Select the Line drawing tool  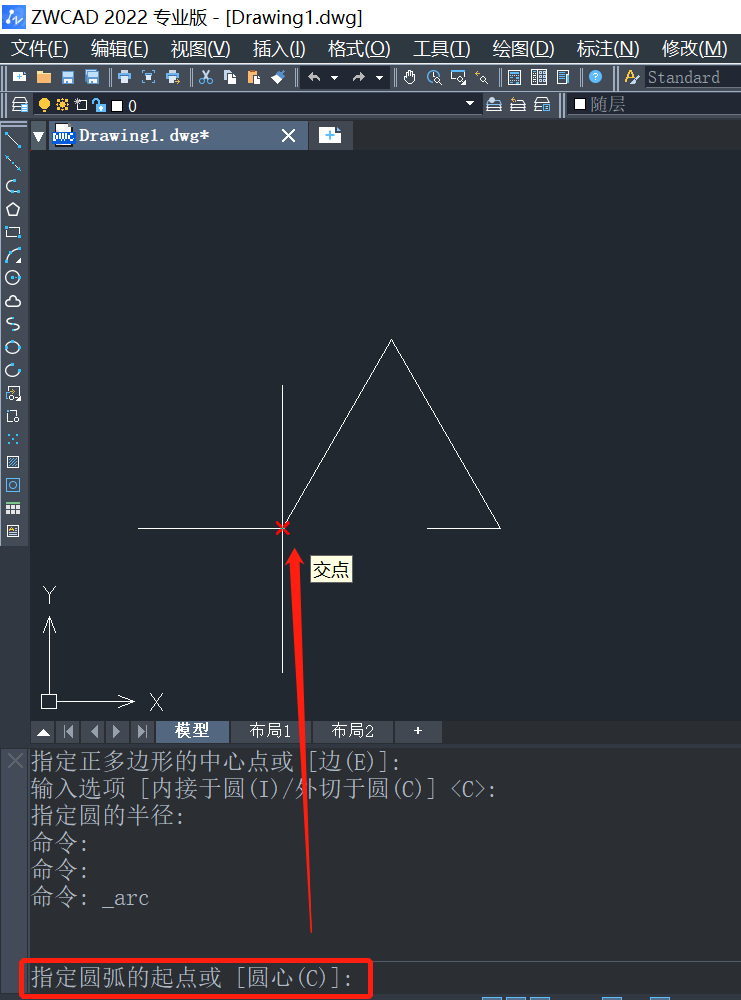click(13, 140)
